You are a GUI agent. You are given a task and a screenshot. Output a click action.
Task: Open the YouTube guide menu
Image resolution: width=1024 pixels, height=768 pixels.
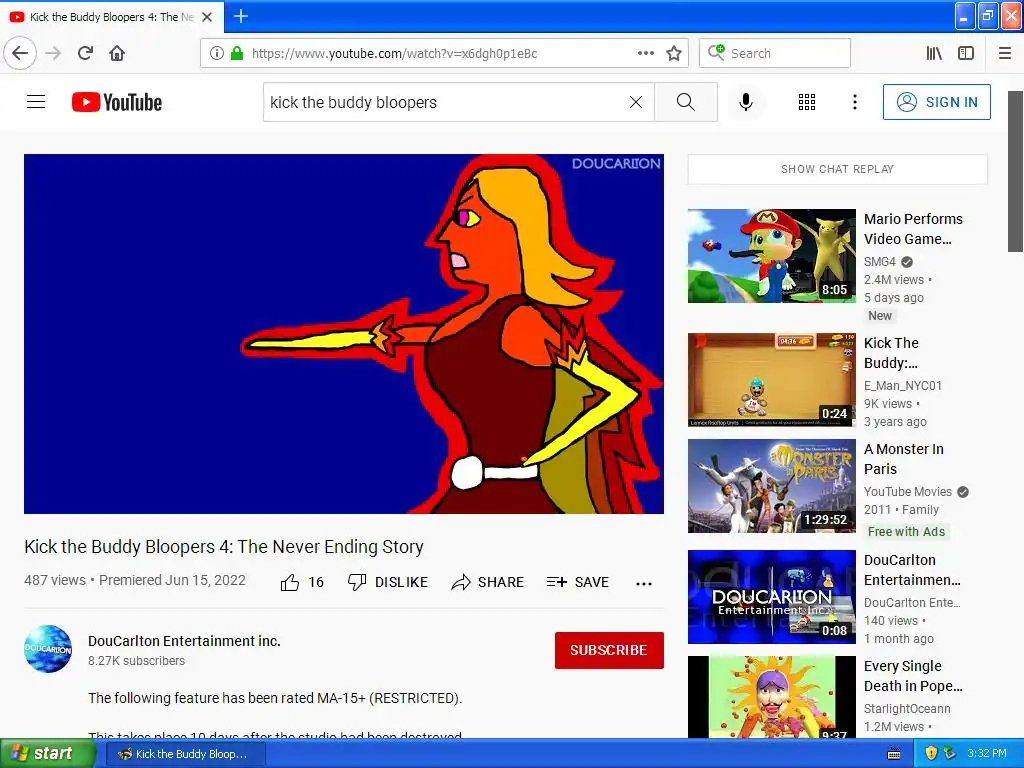point(36,102)
